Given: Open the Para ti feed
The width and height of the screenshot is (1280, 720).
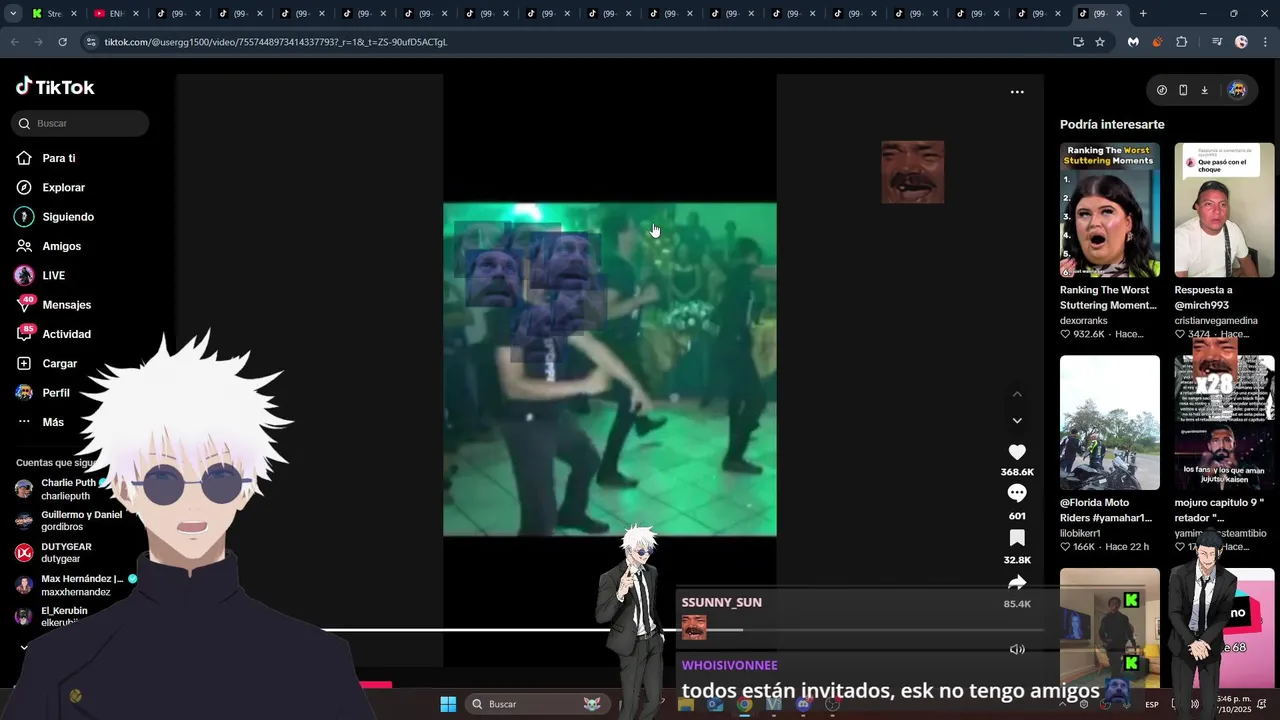Looking at the screenshot, I should pos(58,158).
